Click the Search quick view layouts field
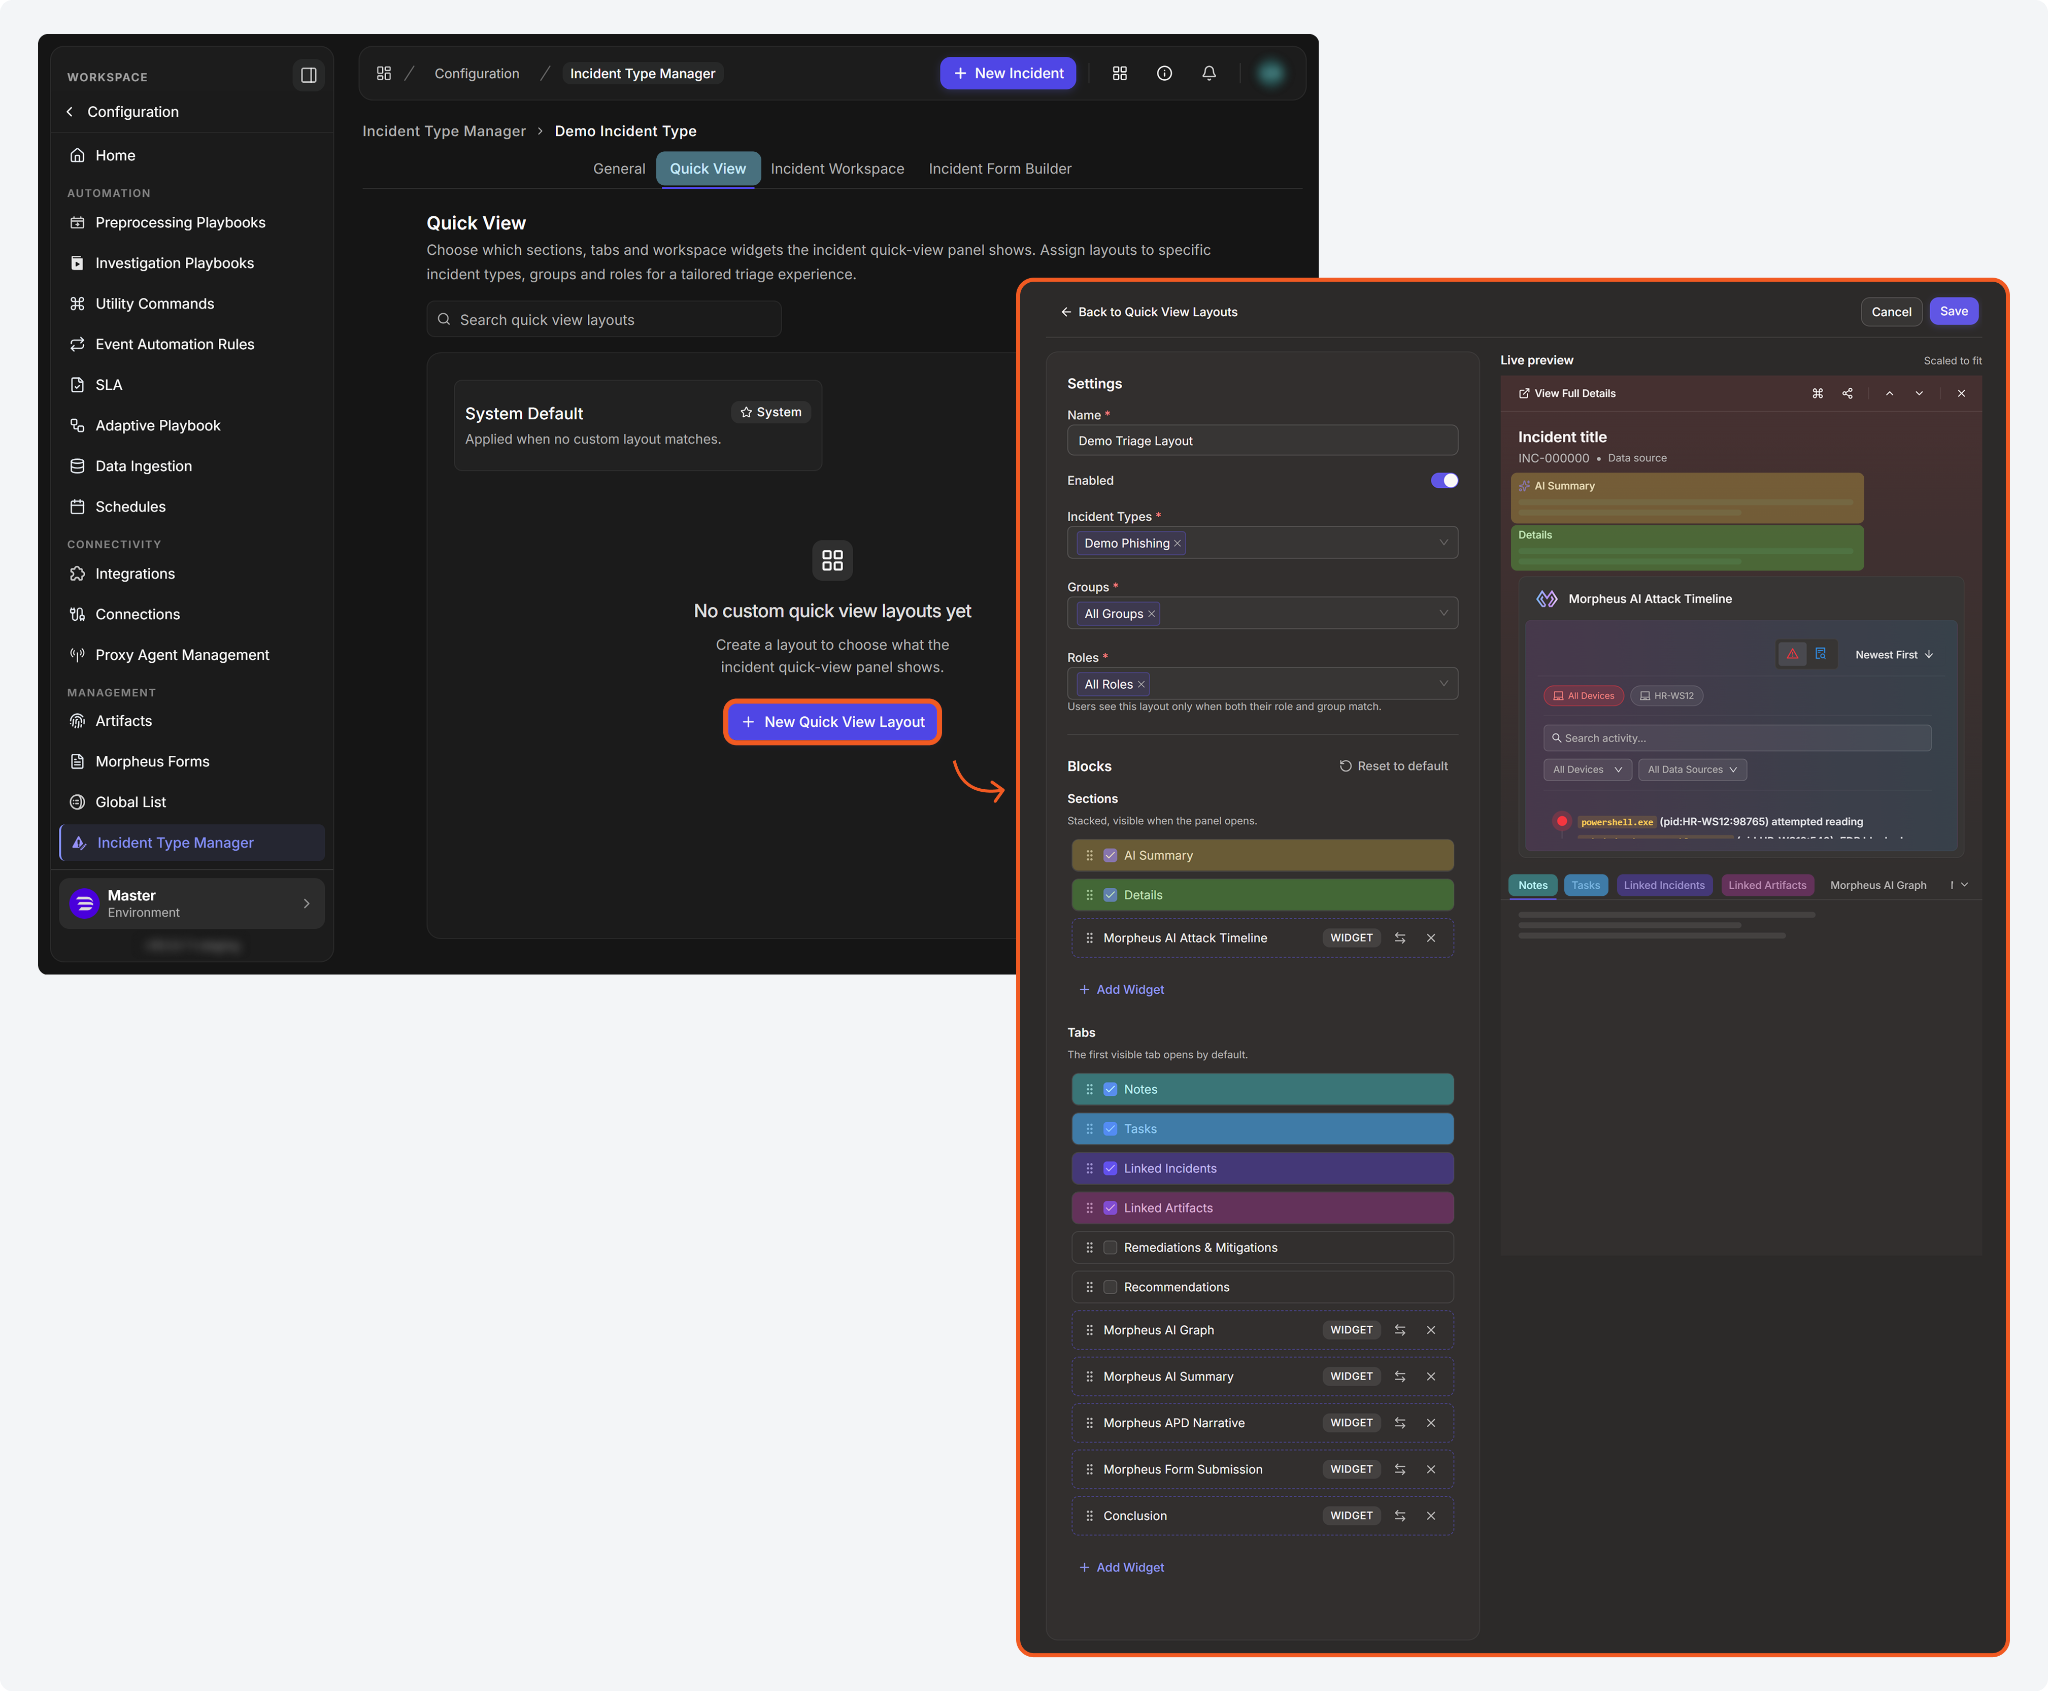 604,320
